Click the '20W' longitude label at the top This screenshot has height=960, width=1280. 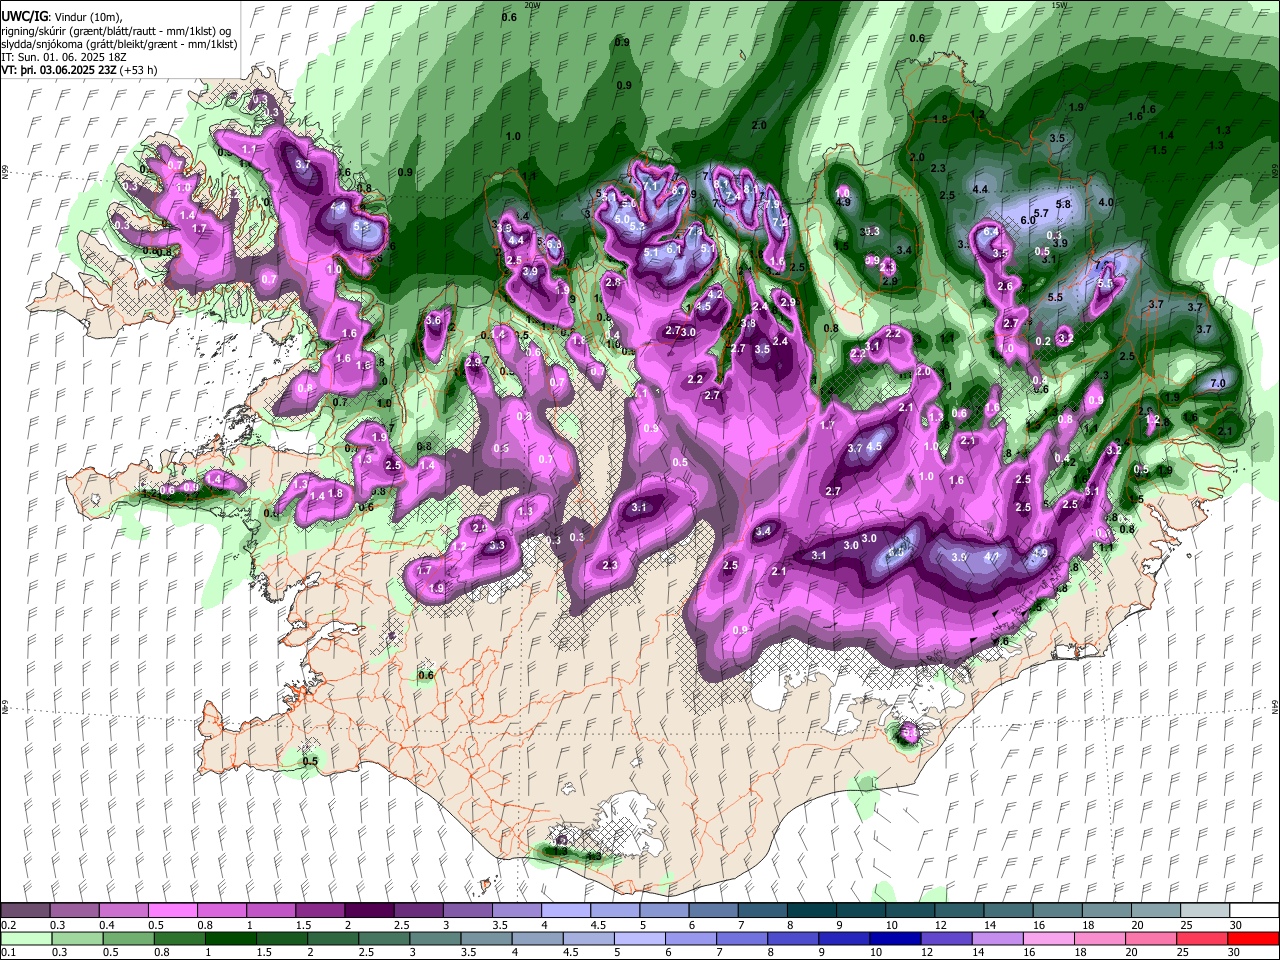pos(532,5)
